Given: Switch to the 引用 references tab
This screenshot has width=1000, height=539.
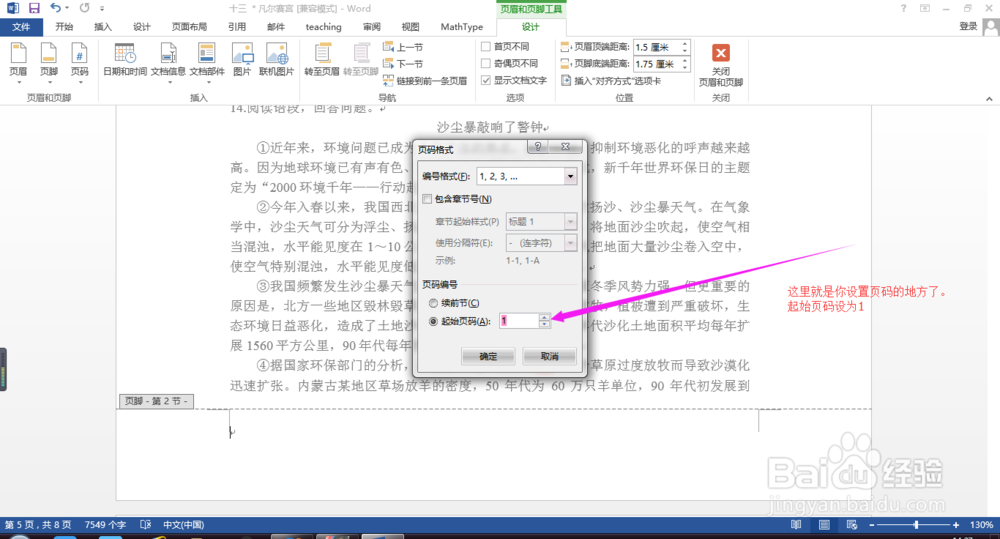Looking at the screenshot, I should (237, 27).
